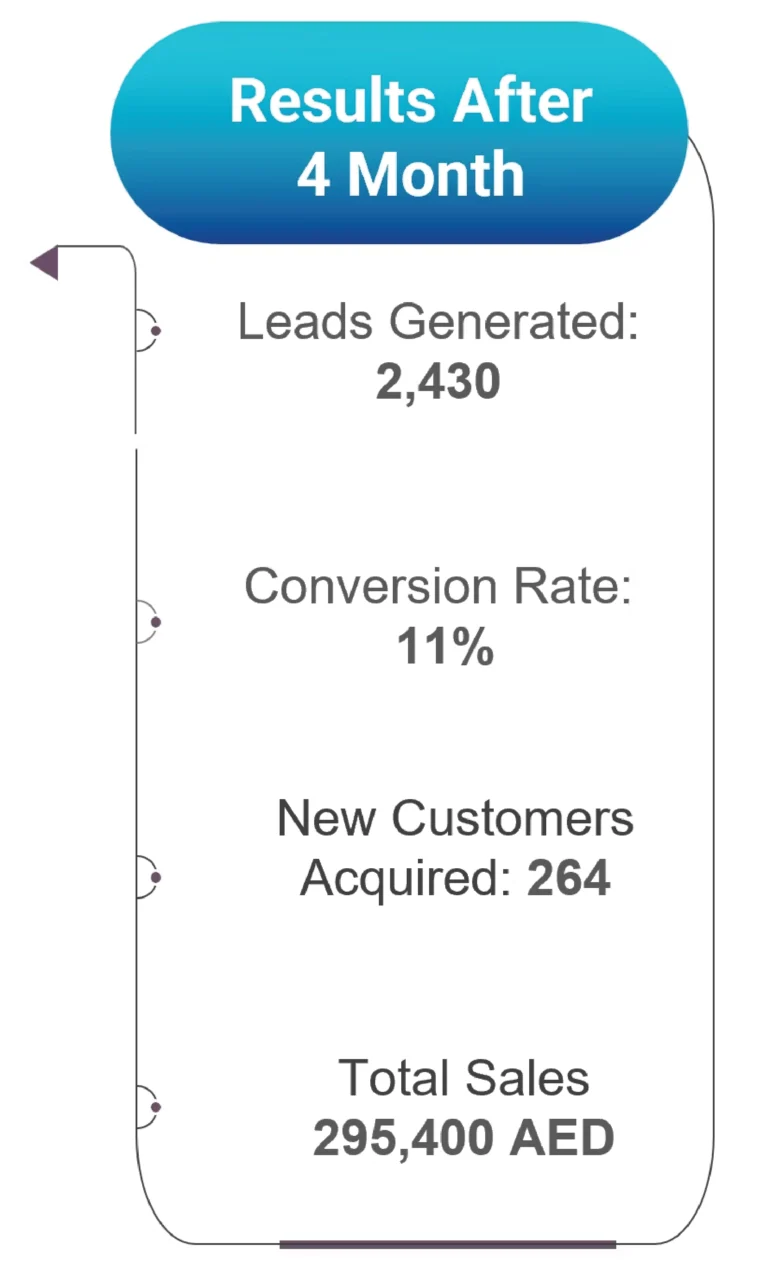Select the bullet dot beside Total Sales
Viewport: 768px width, 1275px height.
click(156, 1107)
